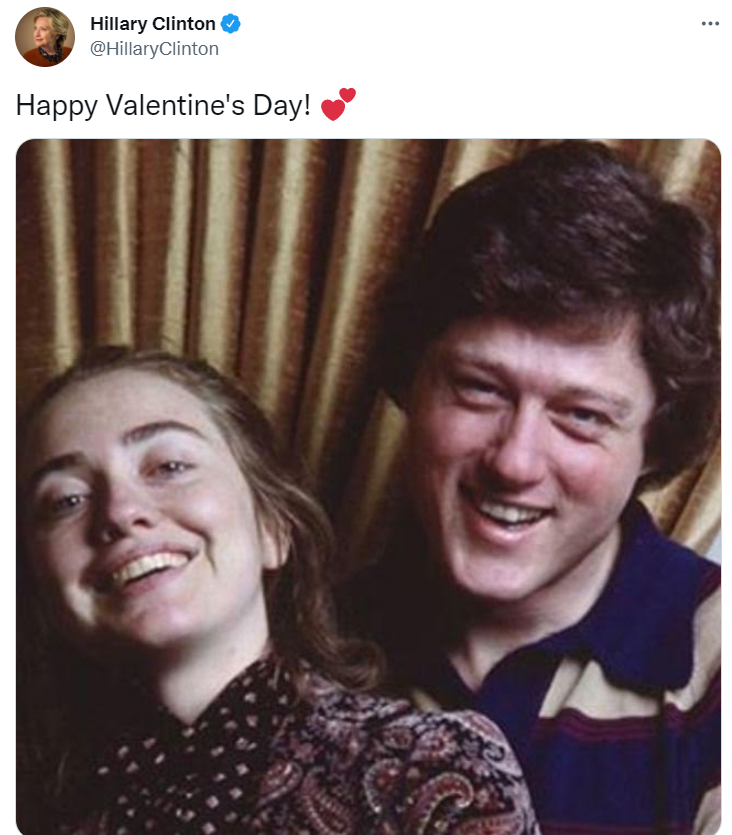Open the tweet's three-dot more options menu
Viewport: 732px width, 835px height.
[x=710, y=23]
